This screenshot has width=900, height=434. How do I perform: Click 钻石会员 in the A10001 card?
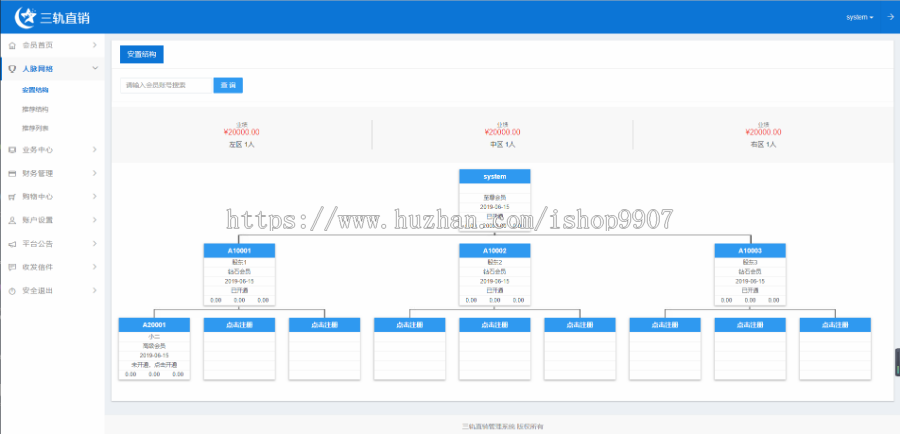[239, 272]
